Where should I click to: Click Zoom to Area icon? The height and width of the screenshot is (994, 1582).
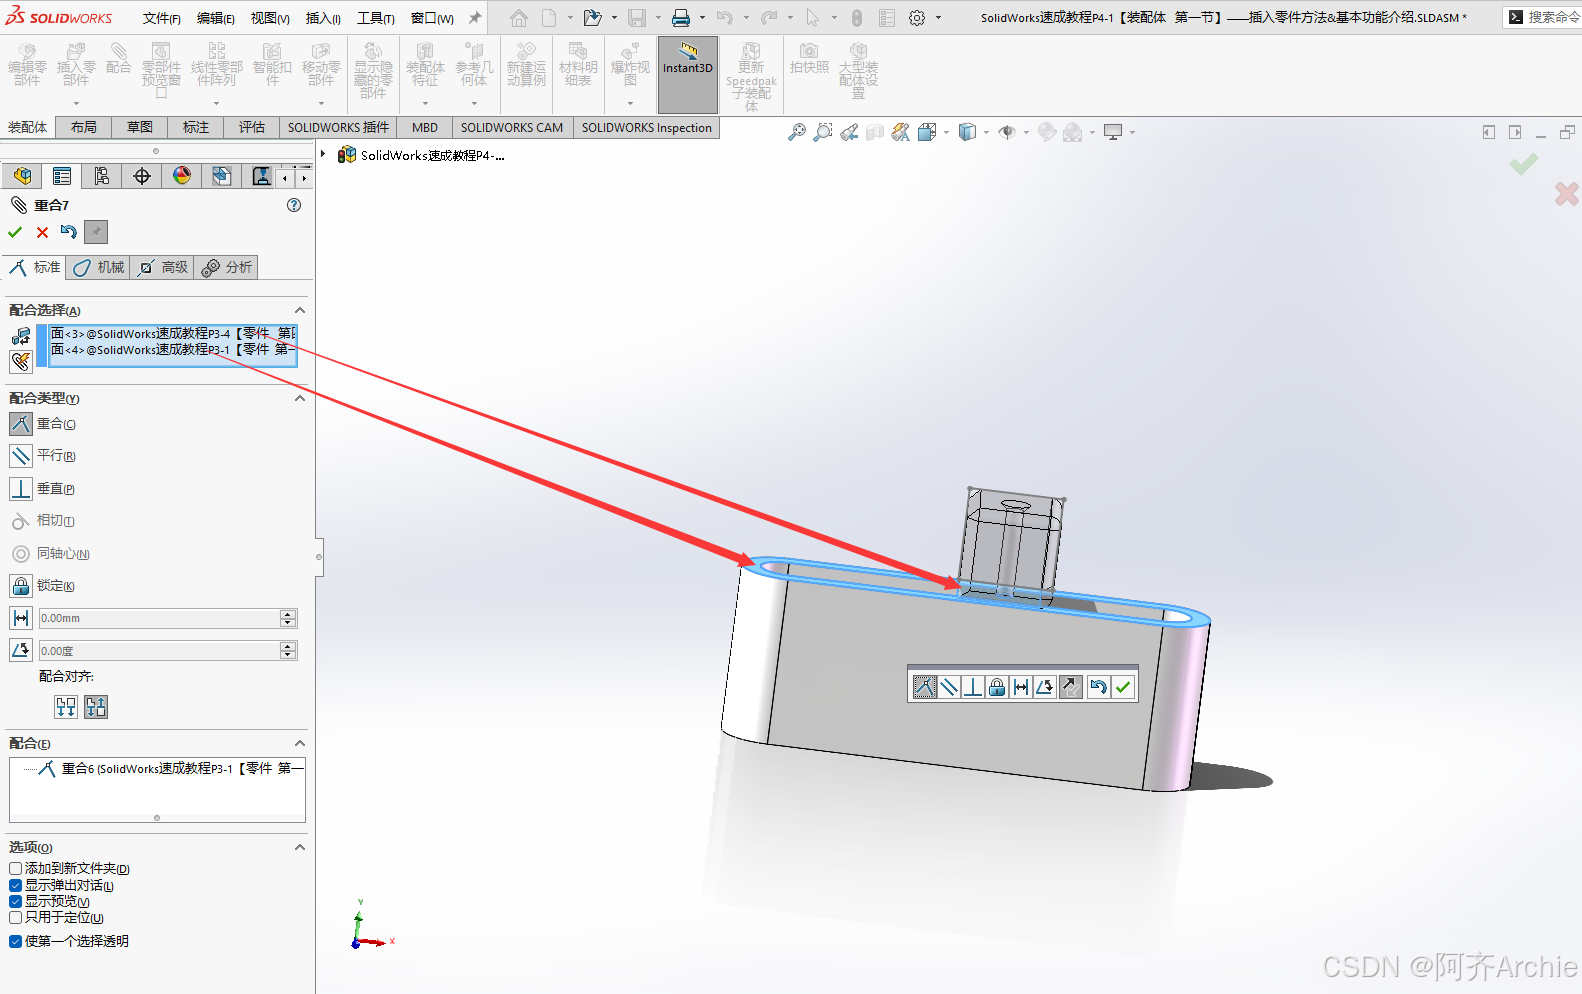pos(823,132)
